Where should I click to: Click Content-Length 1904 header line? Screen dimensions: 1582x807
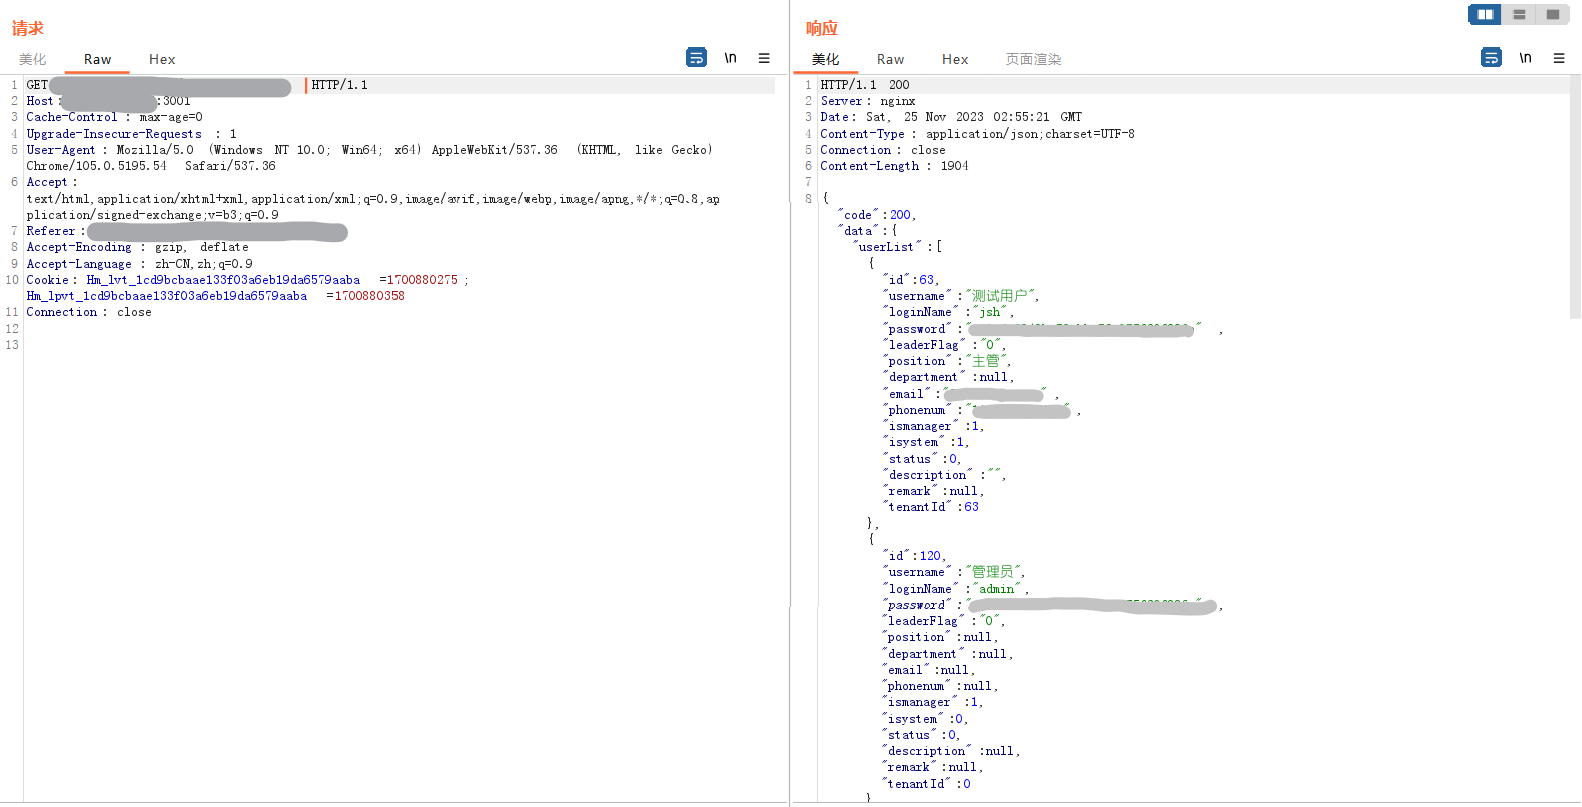pyautogui.click(x=894, y=166)
